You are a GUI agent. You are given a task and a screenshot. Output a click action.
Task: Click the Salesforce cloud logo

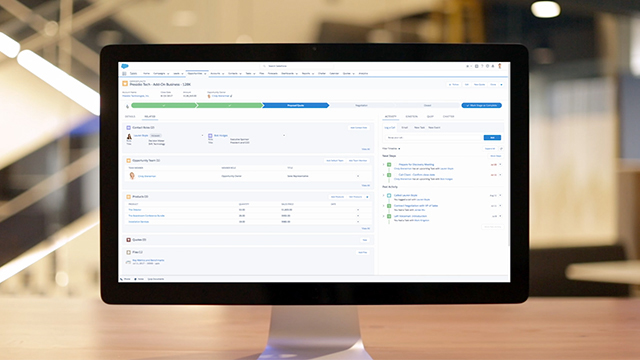point(125,66)
